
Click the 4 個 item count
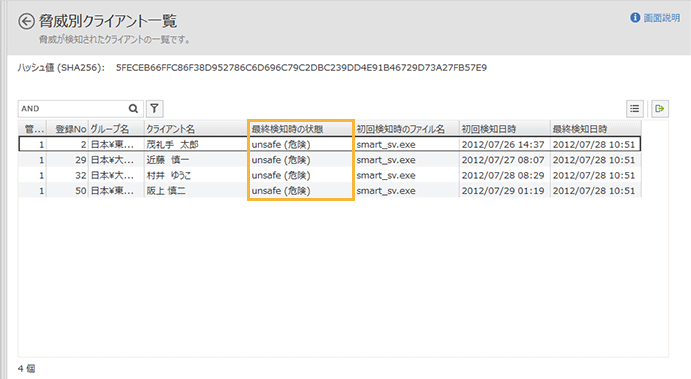pos(26,368)
